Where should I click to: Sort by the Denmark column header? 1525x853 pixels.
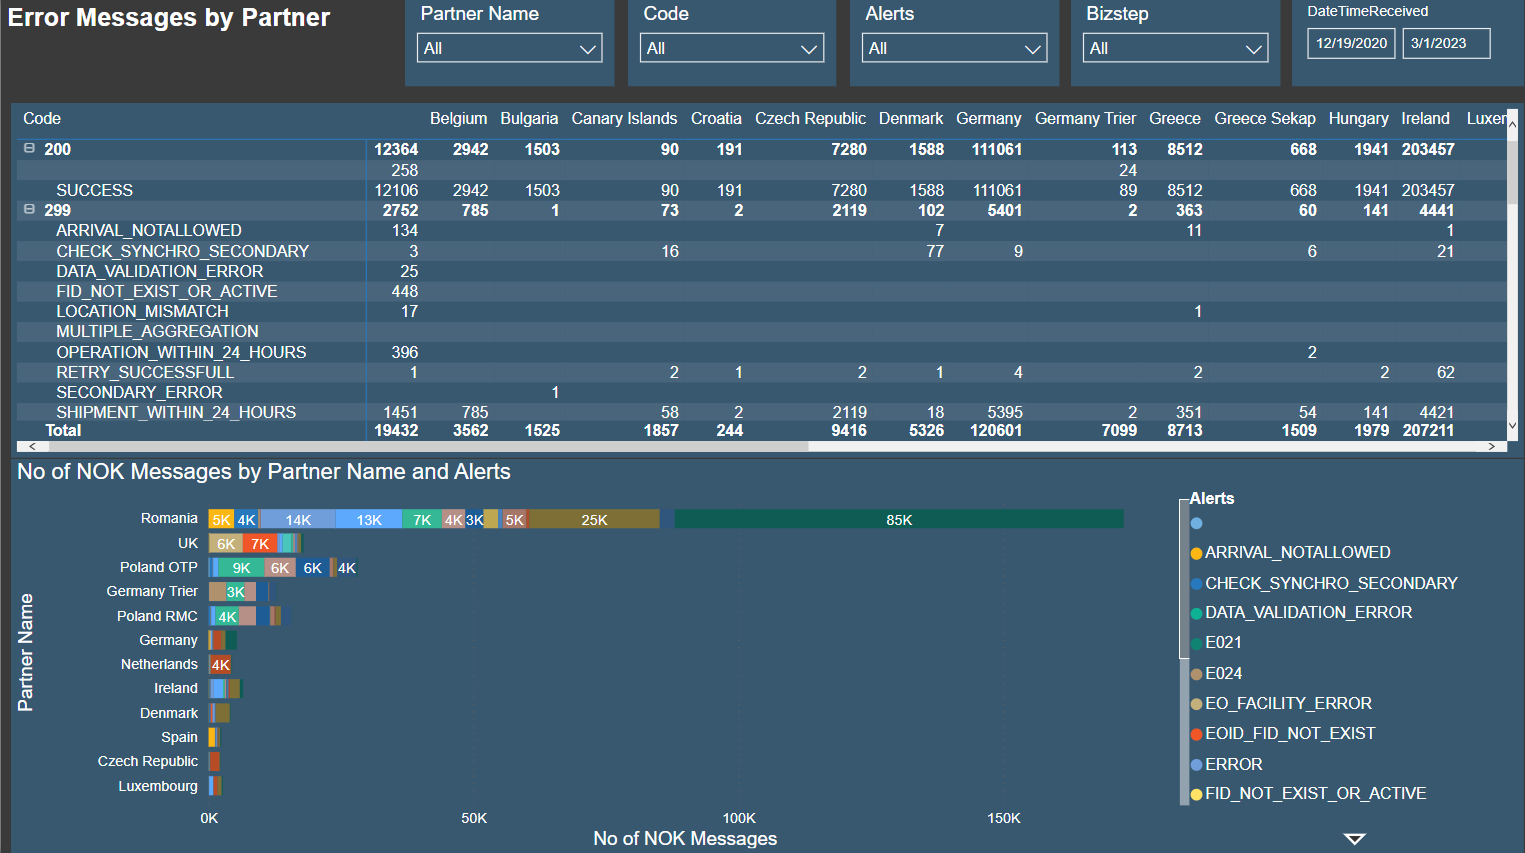tap(911, 118)
